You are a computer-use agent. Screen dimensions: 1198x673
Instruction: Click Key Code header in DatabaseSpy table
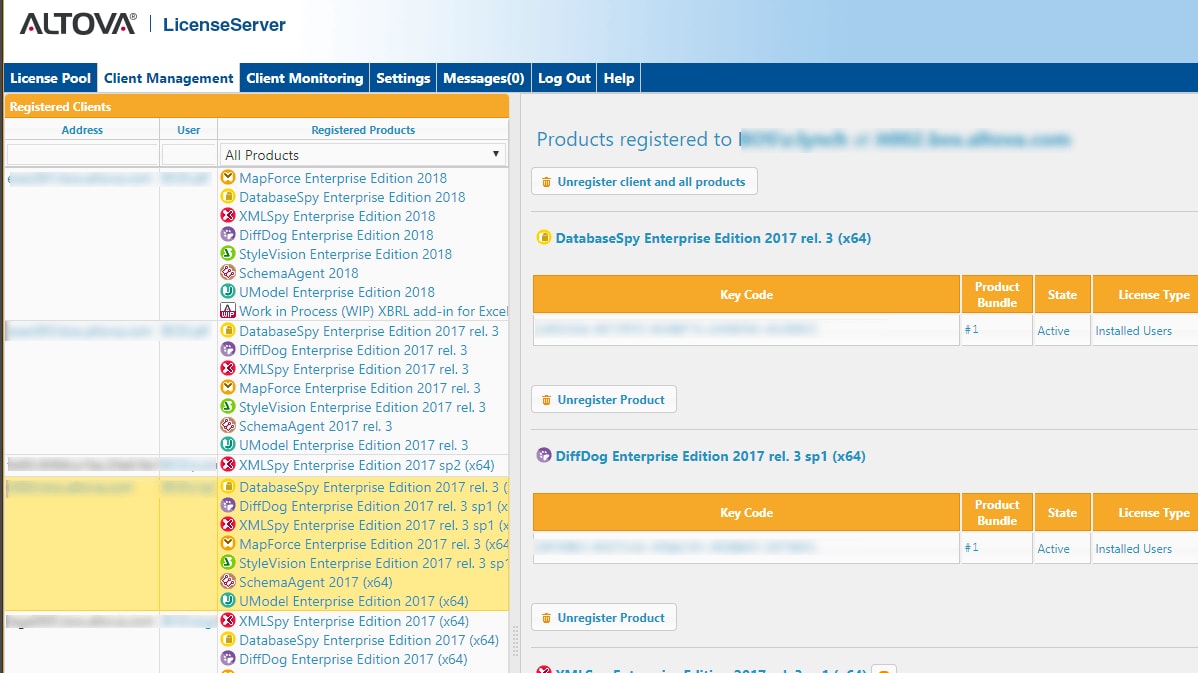(x=746, y=295)
